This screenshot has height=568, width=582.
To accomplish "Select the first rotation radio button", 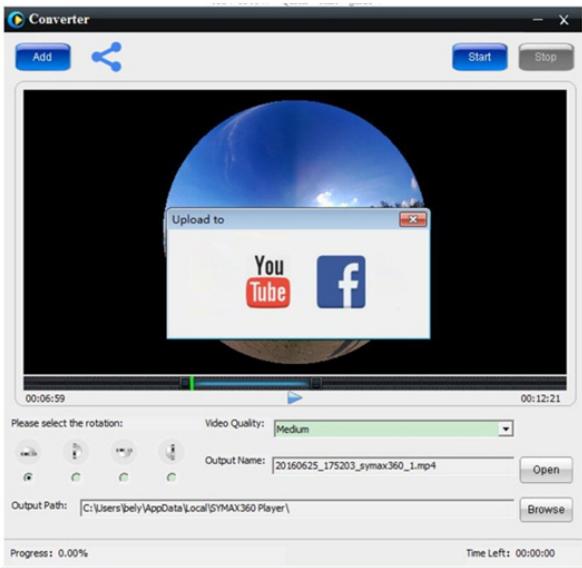I will (x=28, y=477).
